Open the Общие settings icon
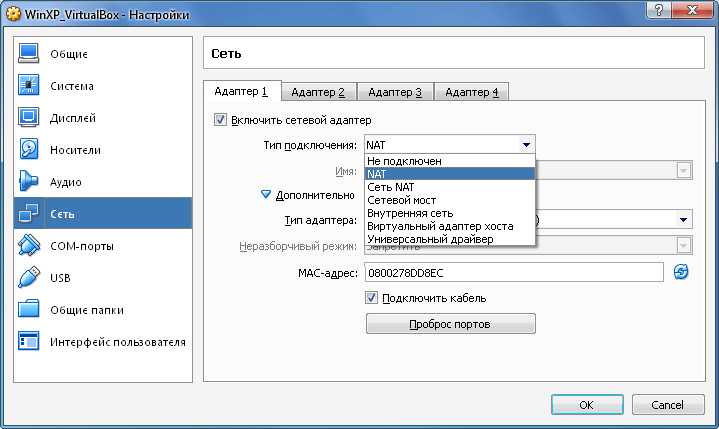 [x=28, y=54]
